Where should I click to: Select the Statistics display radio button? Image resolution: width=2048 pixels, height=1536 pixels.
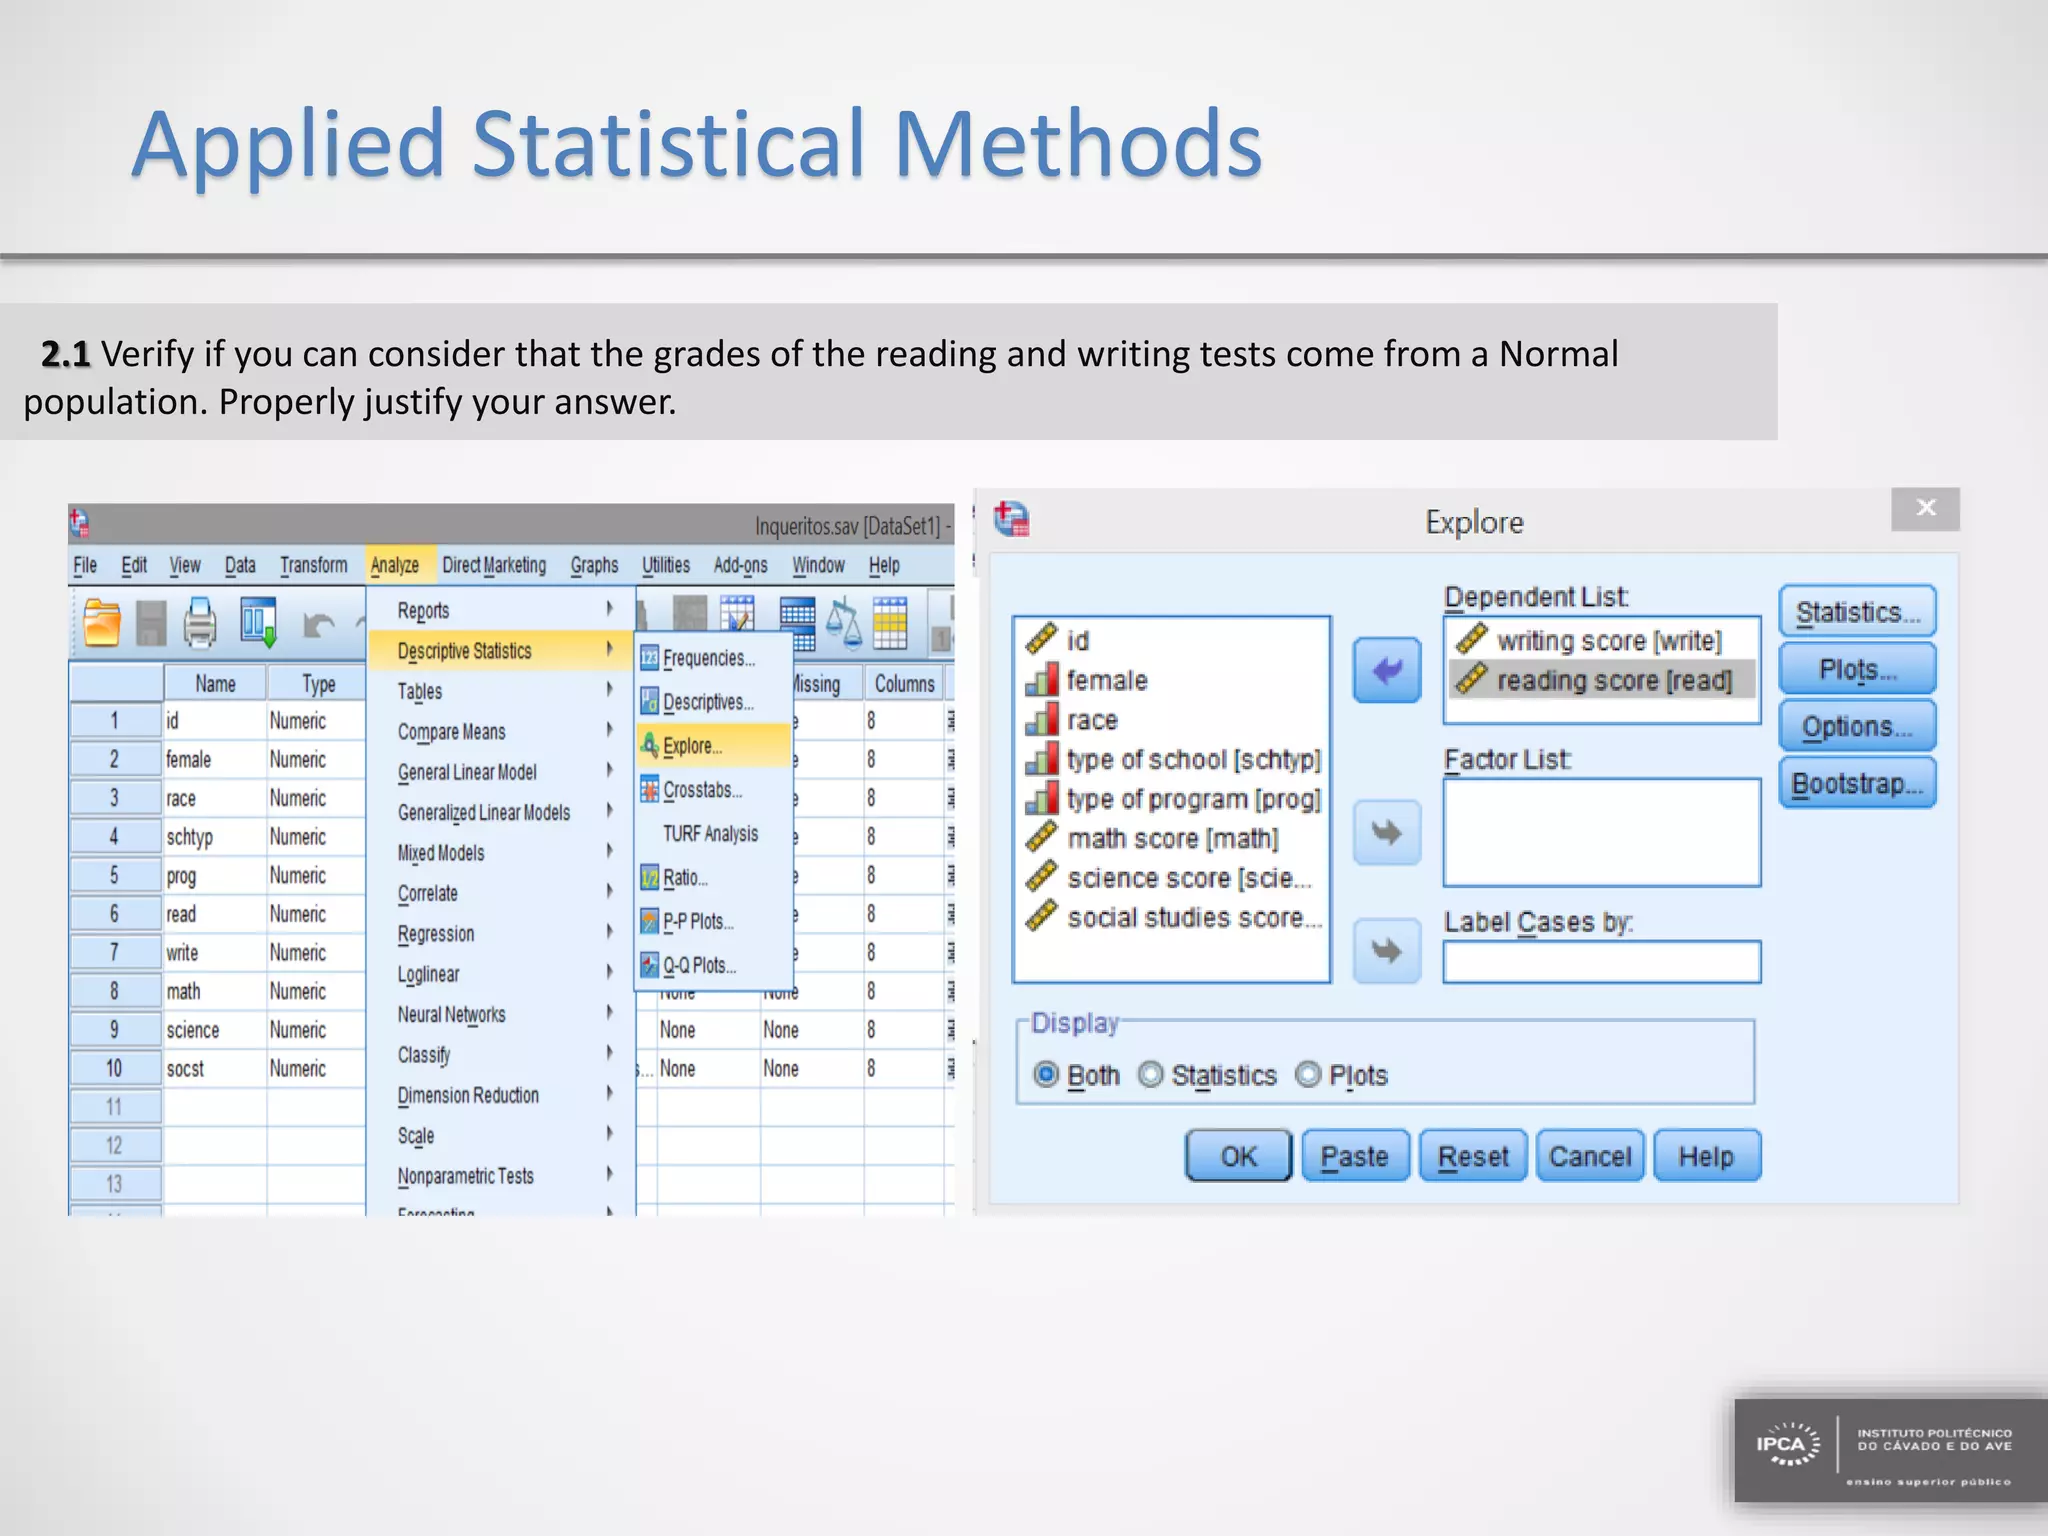point(1151,1075)
